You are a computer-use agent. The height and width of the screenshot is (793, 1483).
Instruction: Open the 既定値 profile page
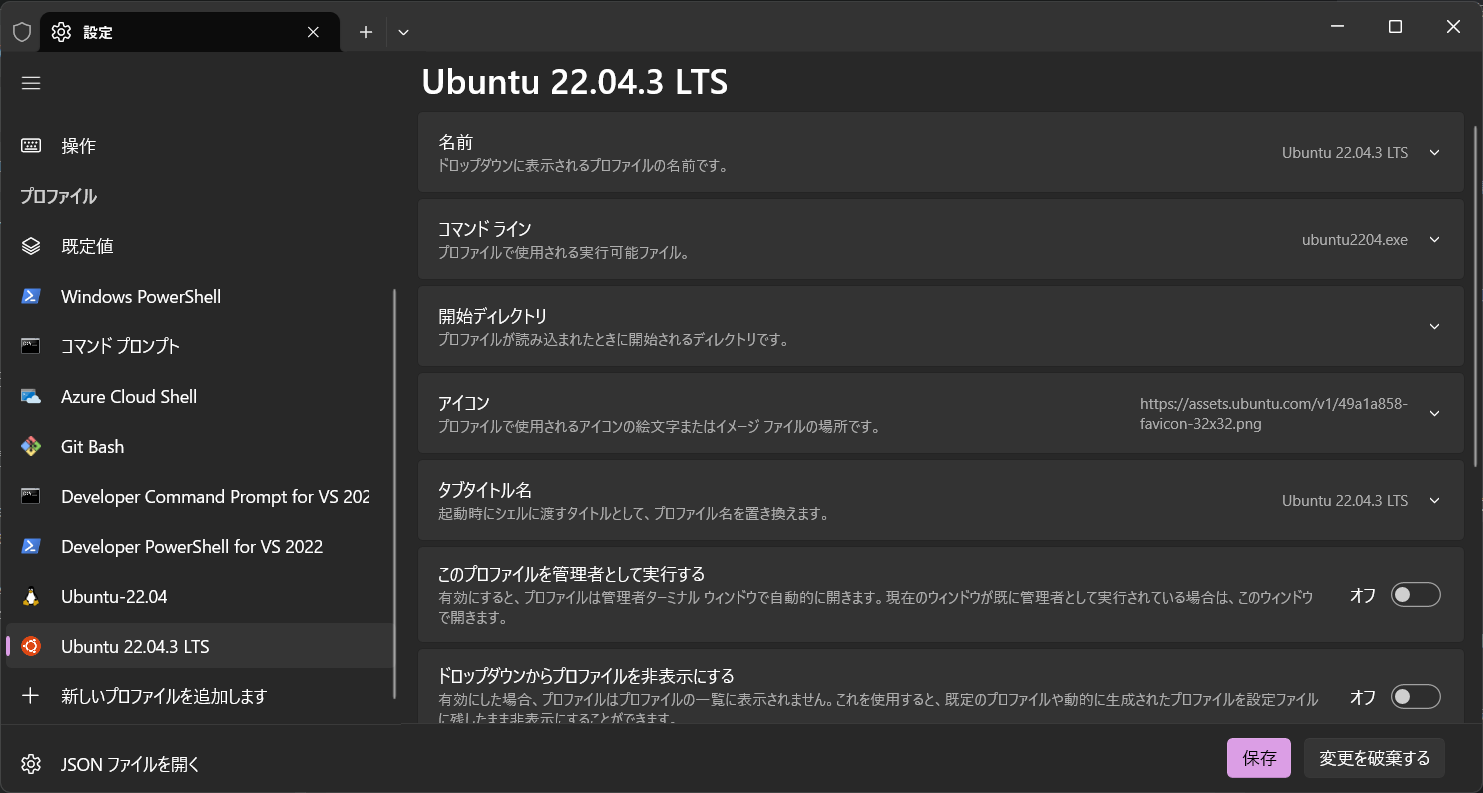pyautogui.click(x=200, y=246)
